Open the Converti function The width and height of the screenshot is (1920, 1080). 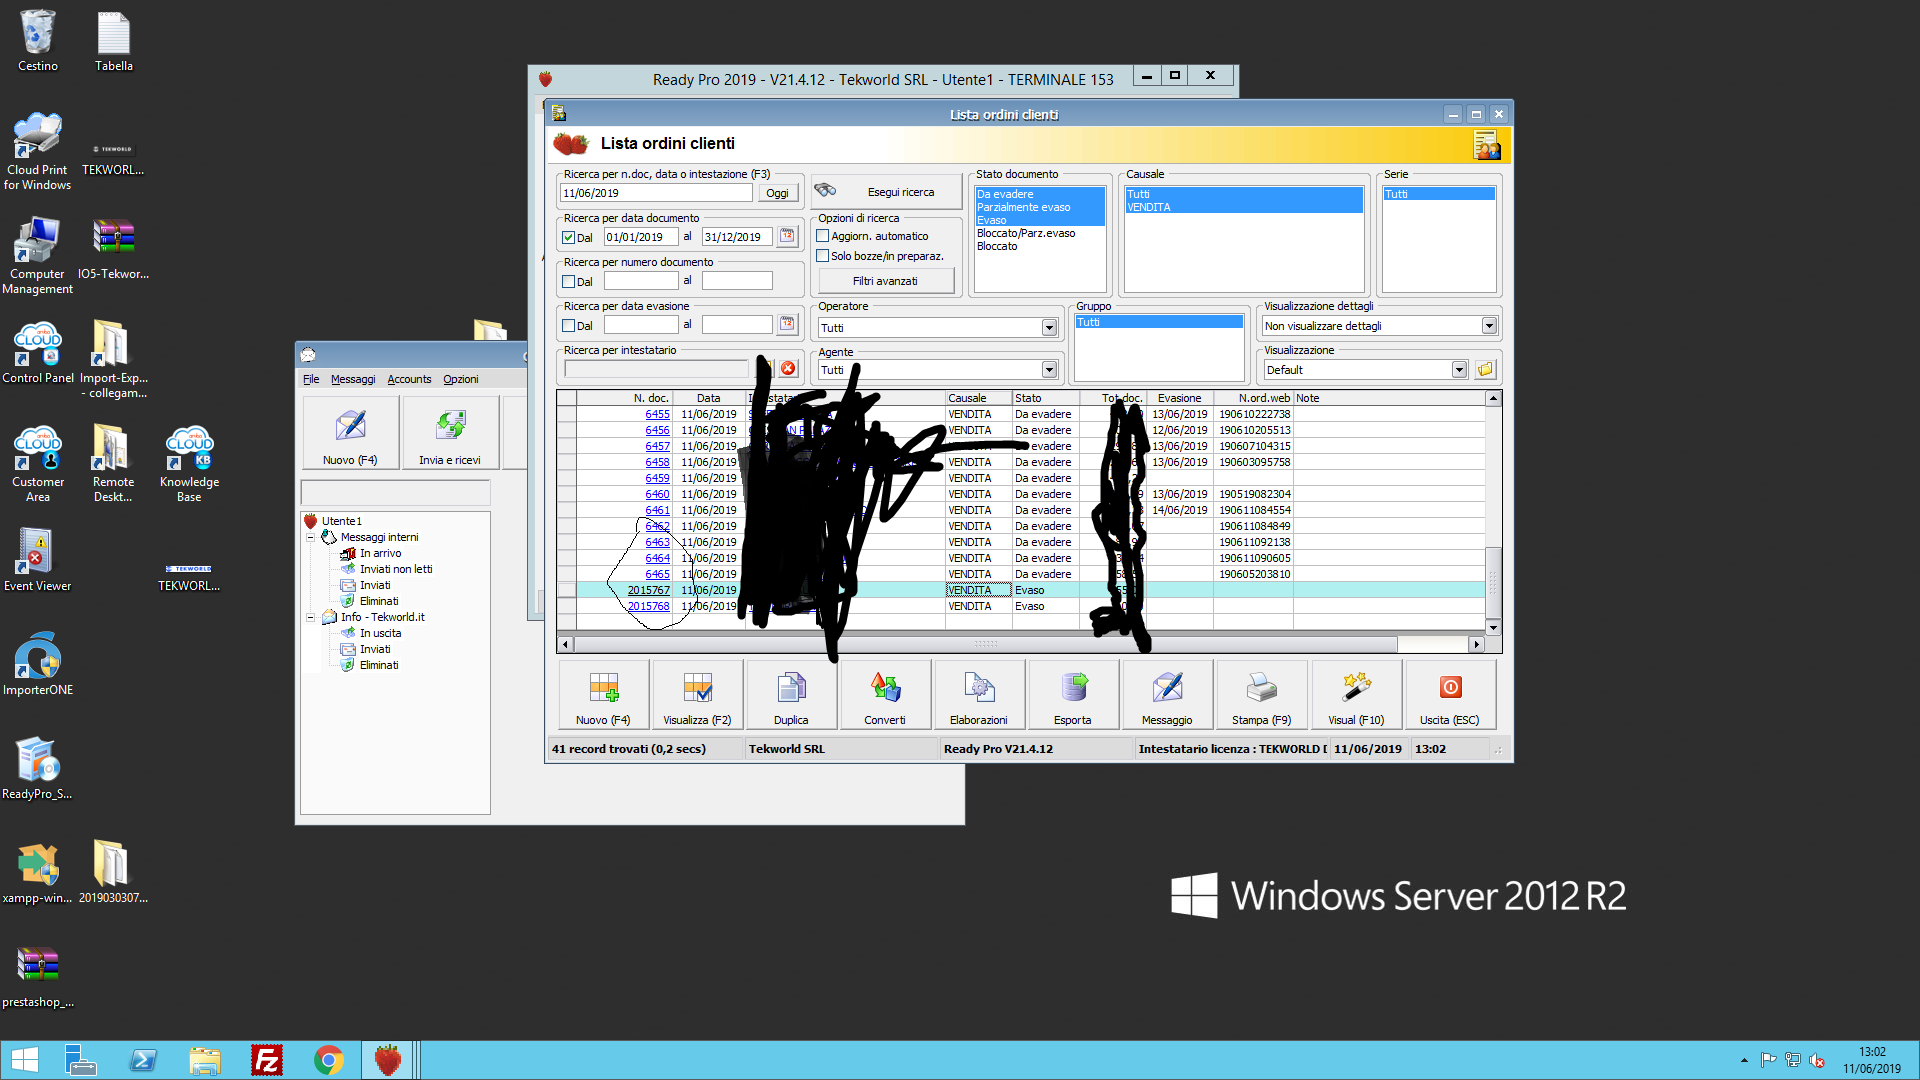point(884,696)
